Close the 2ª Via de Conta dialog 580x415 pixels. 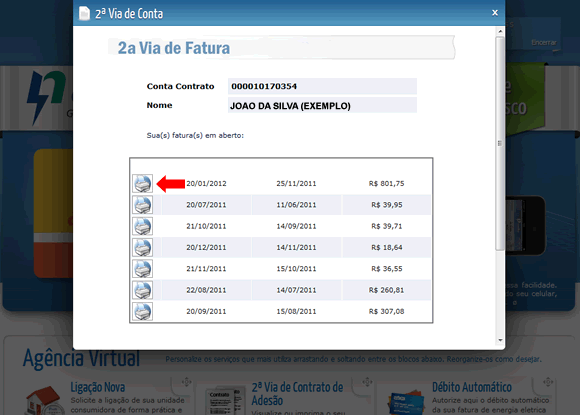pyautogui.click(x=495, y=13)
